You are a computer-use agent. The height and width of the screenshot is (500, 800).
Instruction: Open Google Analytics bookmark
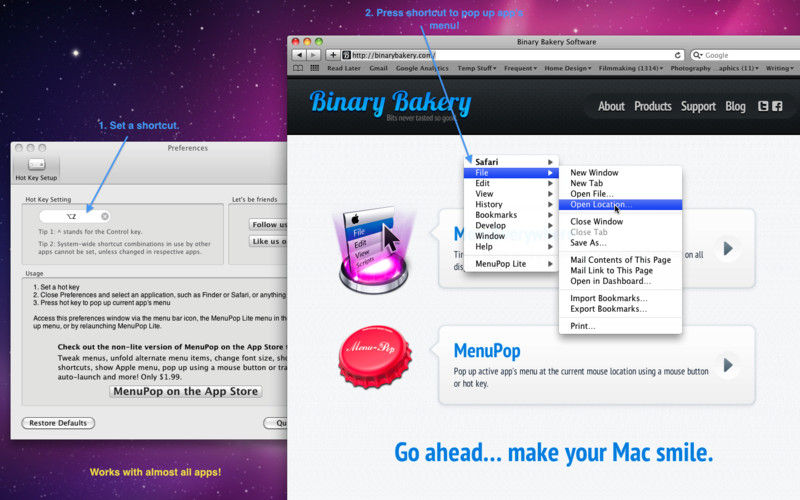422,68
